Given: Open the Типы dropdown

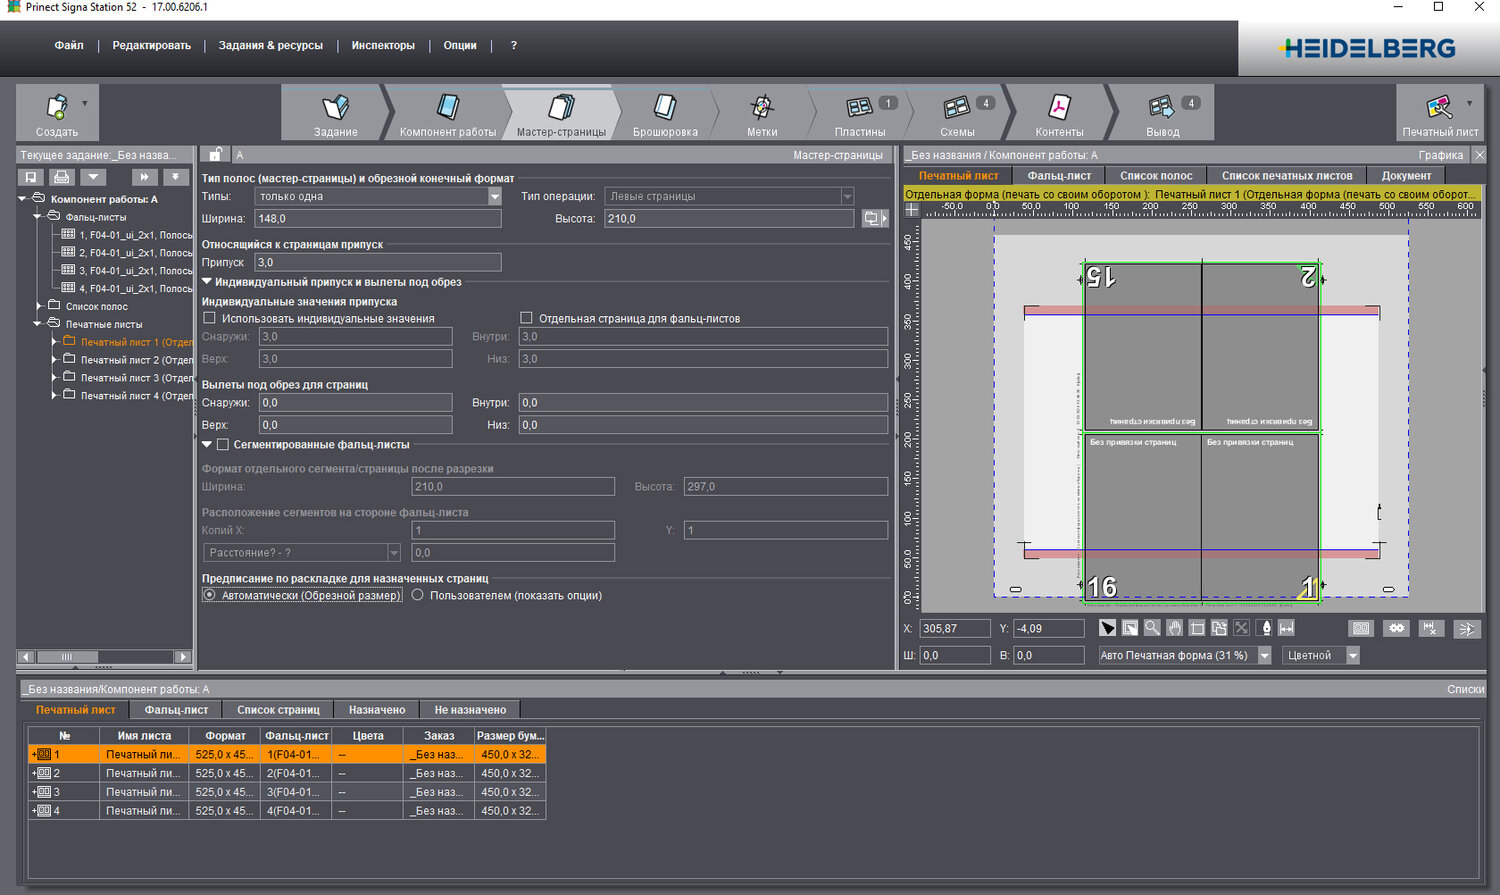Looking at the screenshot, I should [494, 196].
